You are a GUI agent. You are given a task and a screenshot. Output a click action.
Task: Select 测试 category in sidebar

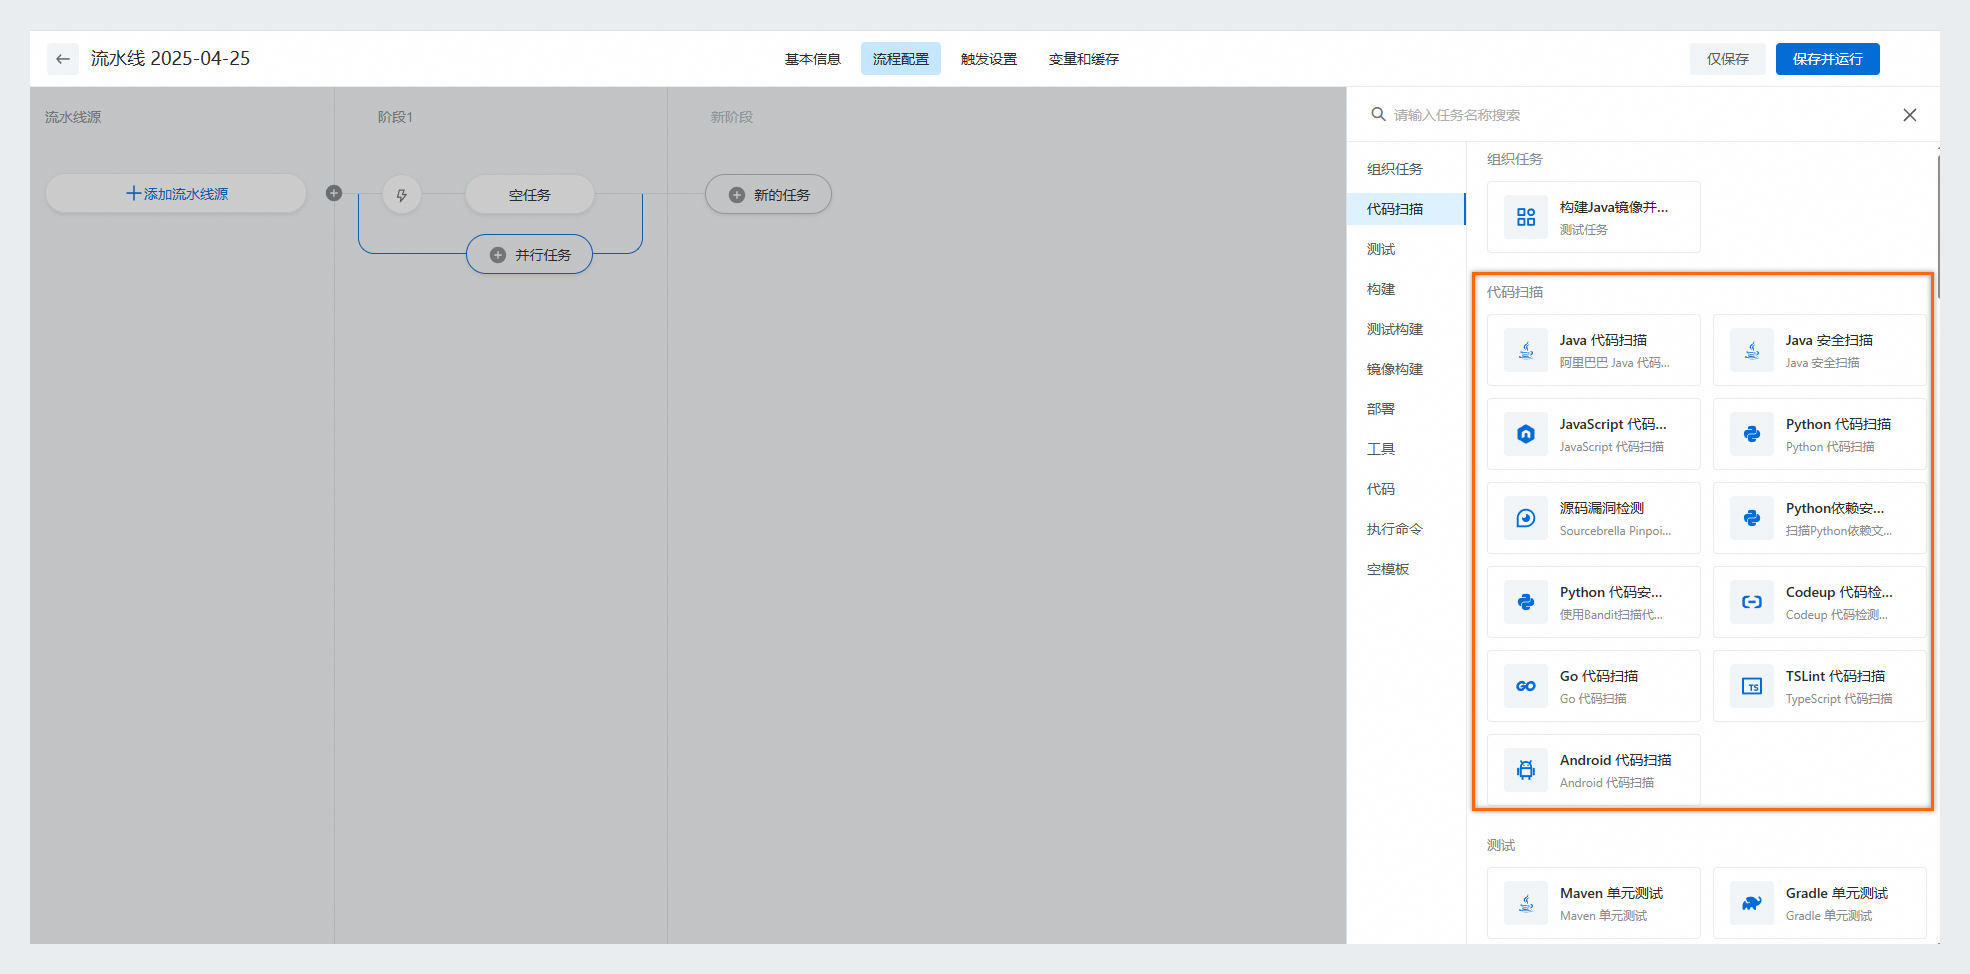coord(1406,249)
